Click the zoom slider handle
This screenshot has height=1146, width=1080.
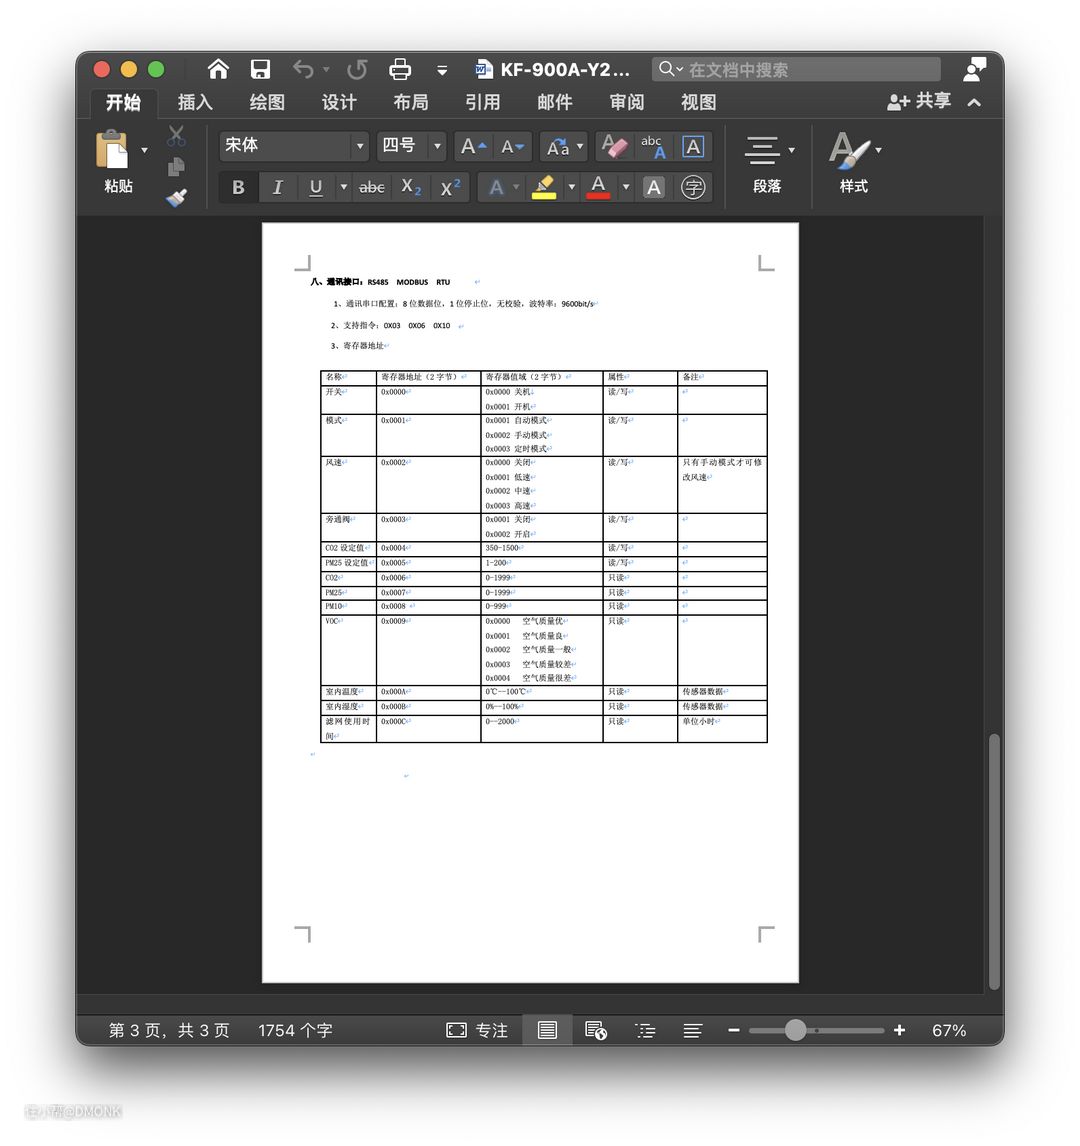[796, 1031]
